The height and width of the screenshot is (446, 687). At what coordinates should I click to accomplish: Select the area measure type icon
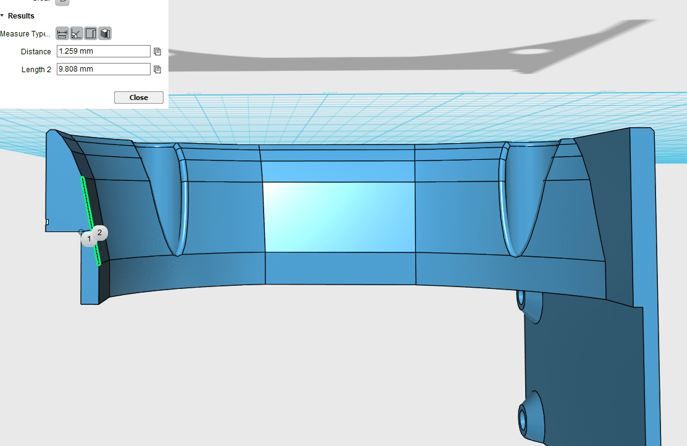click(x=91, y=33)
